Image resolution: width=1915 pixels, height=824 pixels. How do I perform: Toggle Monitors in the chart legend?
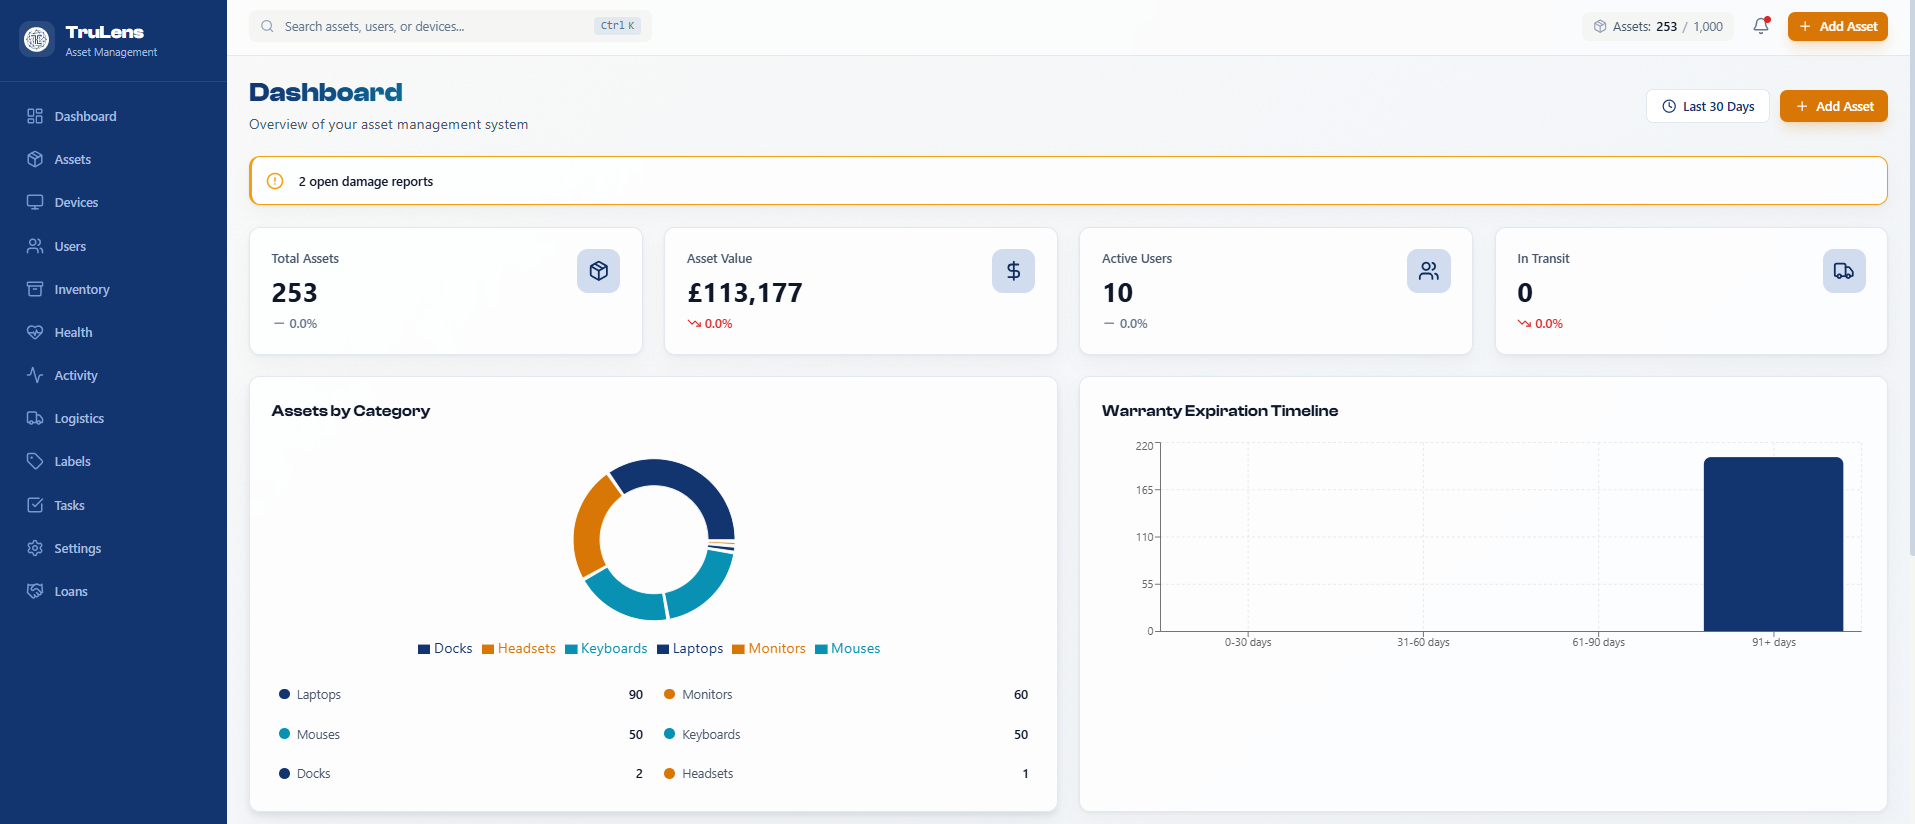click(769, 648)
